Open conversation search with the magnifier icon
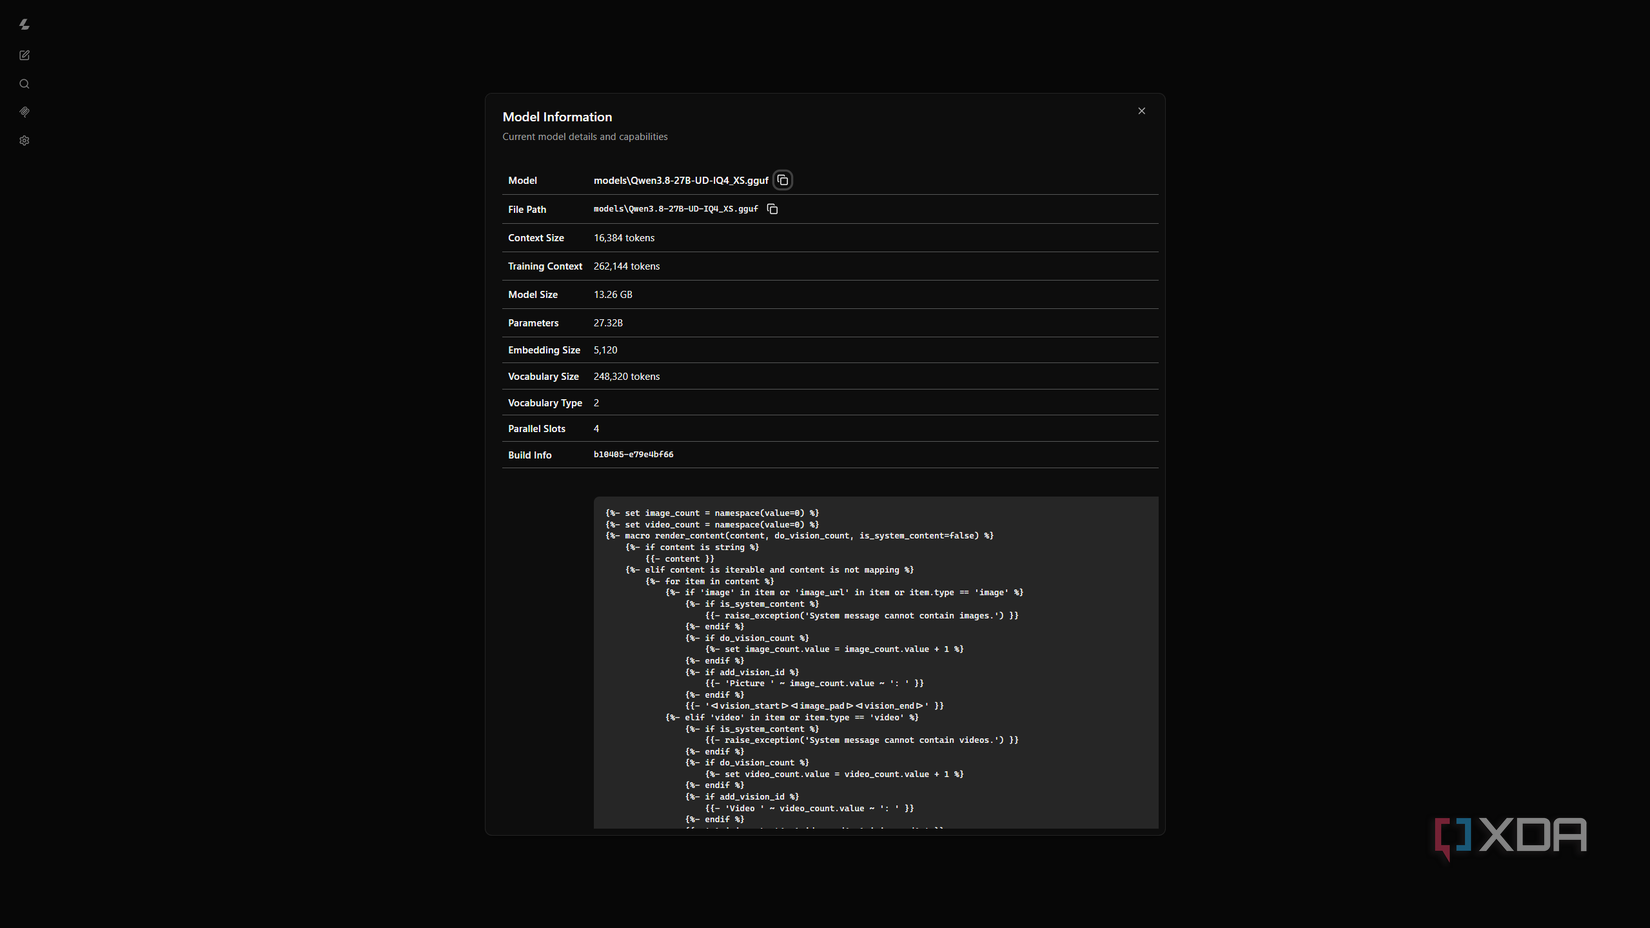Image resolution: width=1650 pixels, height=928 pixels. point(24,84)
